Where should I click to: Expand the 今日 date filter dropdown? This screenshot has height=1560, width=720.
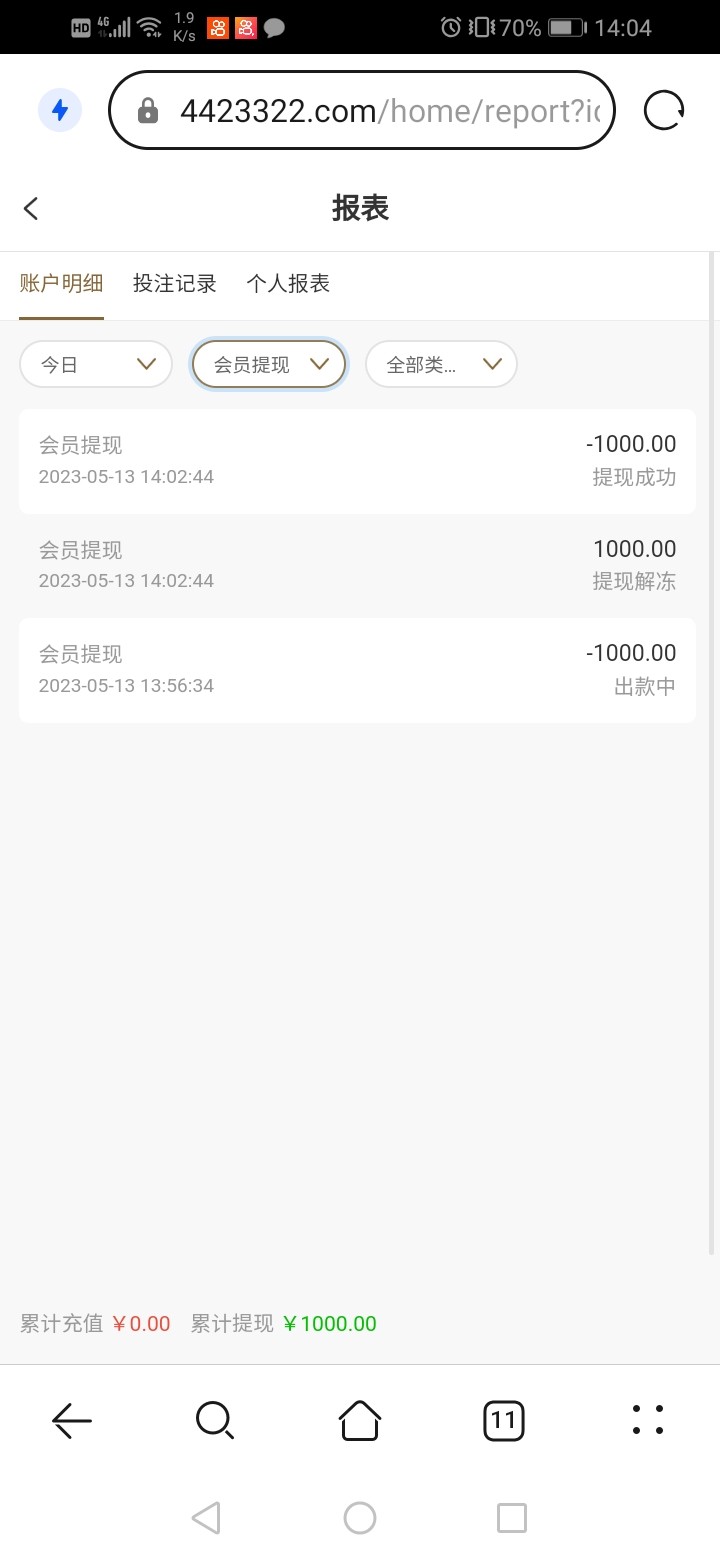point(96,365)
